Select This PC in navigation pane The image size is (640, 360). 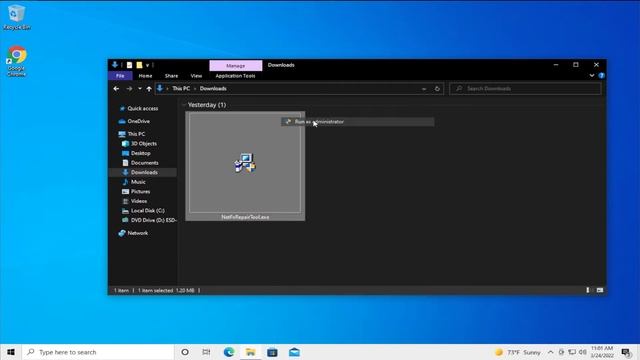pos(136,134)
